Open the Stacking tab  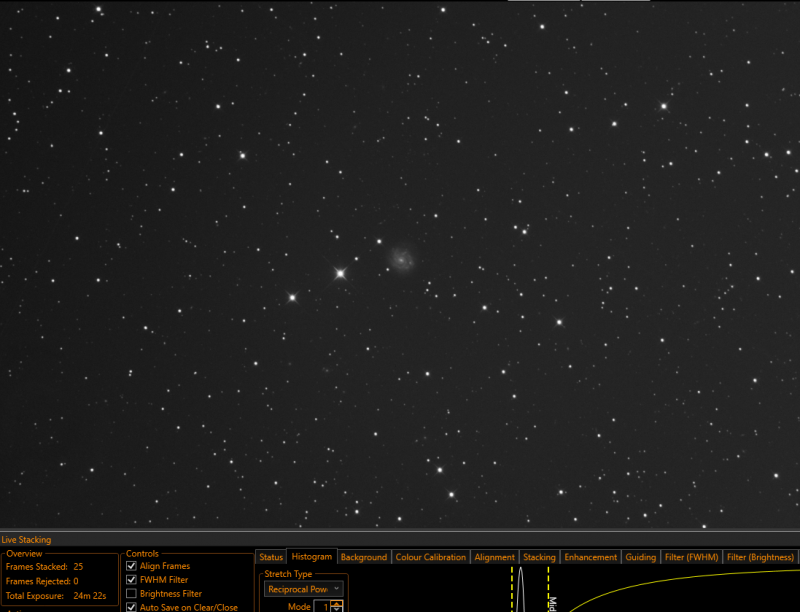coord(539,557)
